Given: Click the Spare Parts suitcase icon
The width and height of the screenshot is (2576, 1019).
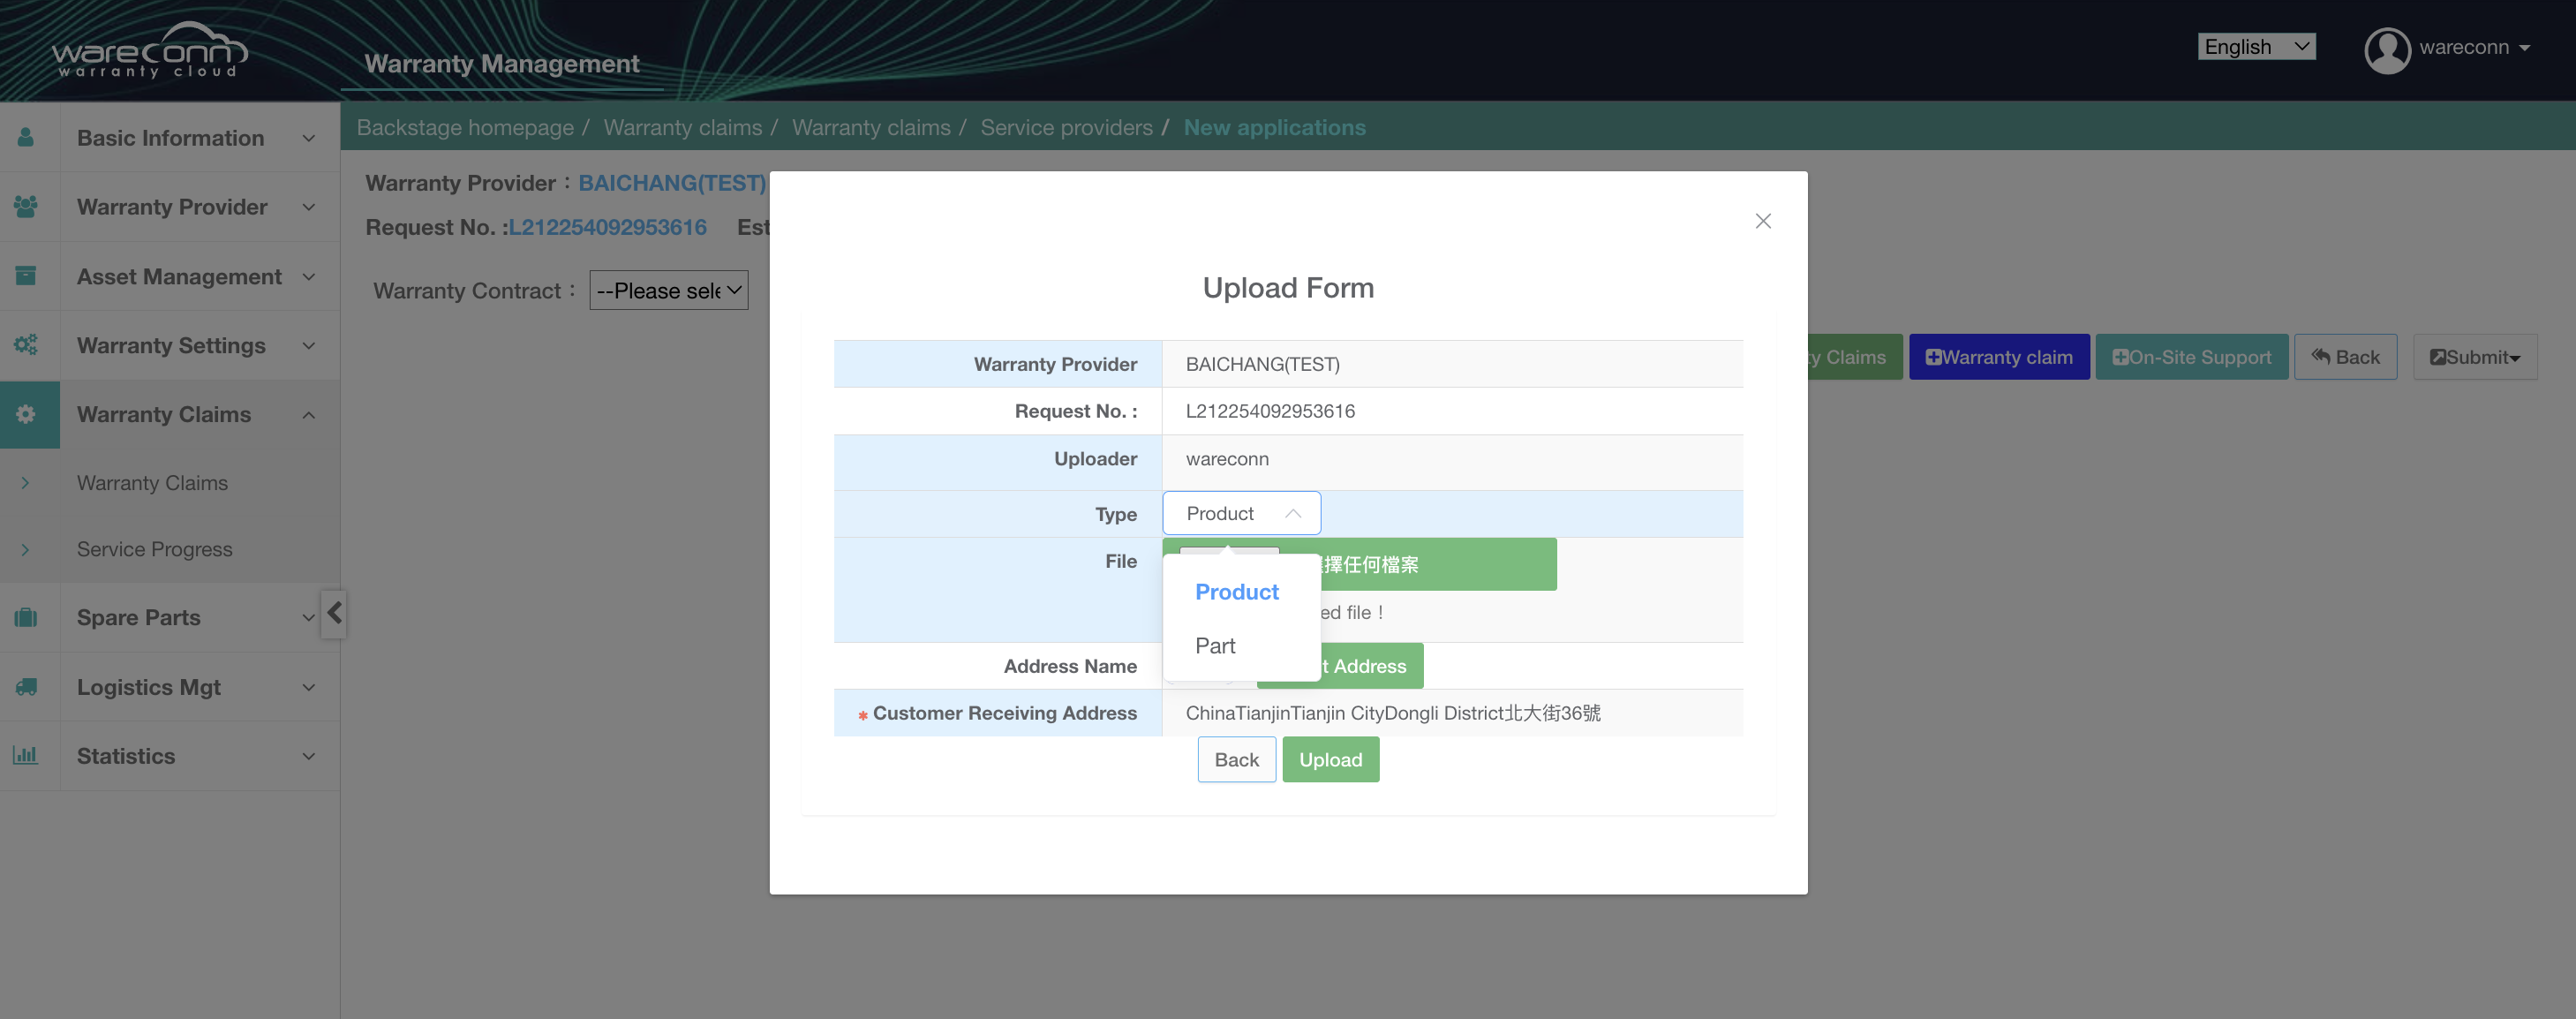Looking at the screenshot, I should click(26, 617).
